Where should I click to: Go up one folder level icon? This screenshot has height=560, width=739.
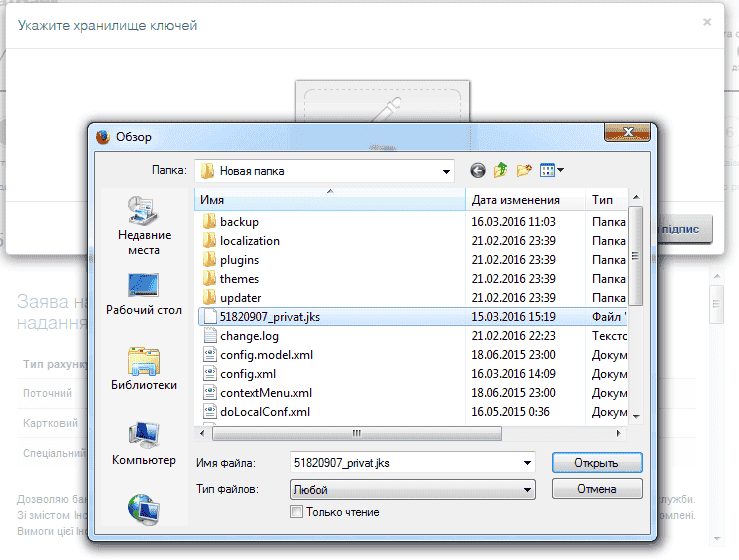click(500, 171)
